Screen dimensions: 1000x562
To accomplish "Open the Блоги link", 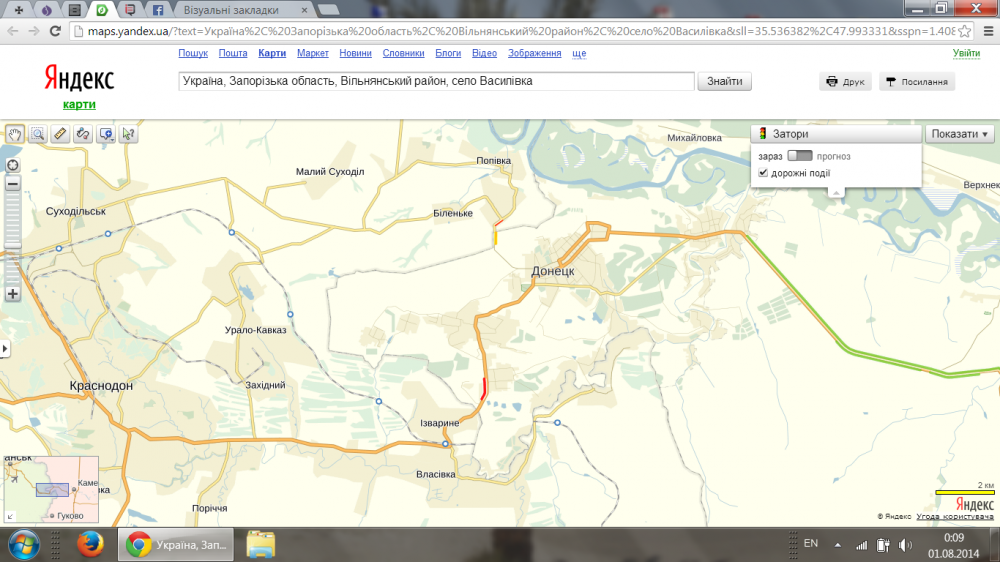I will (448, 53).
